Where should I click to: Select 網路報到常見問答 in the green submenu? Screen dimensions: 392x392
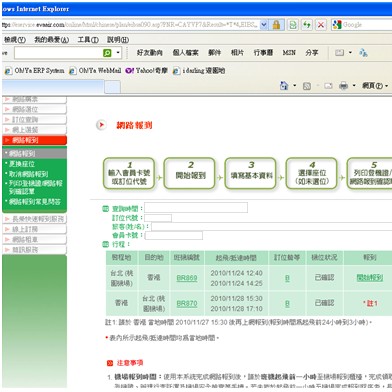pyautogui.click(x=35, y=202)
